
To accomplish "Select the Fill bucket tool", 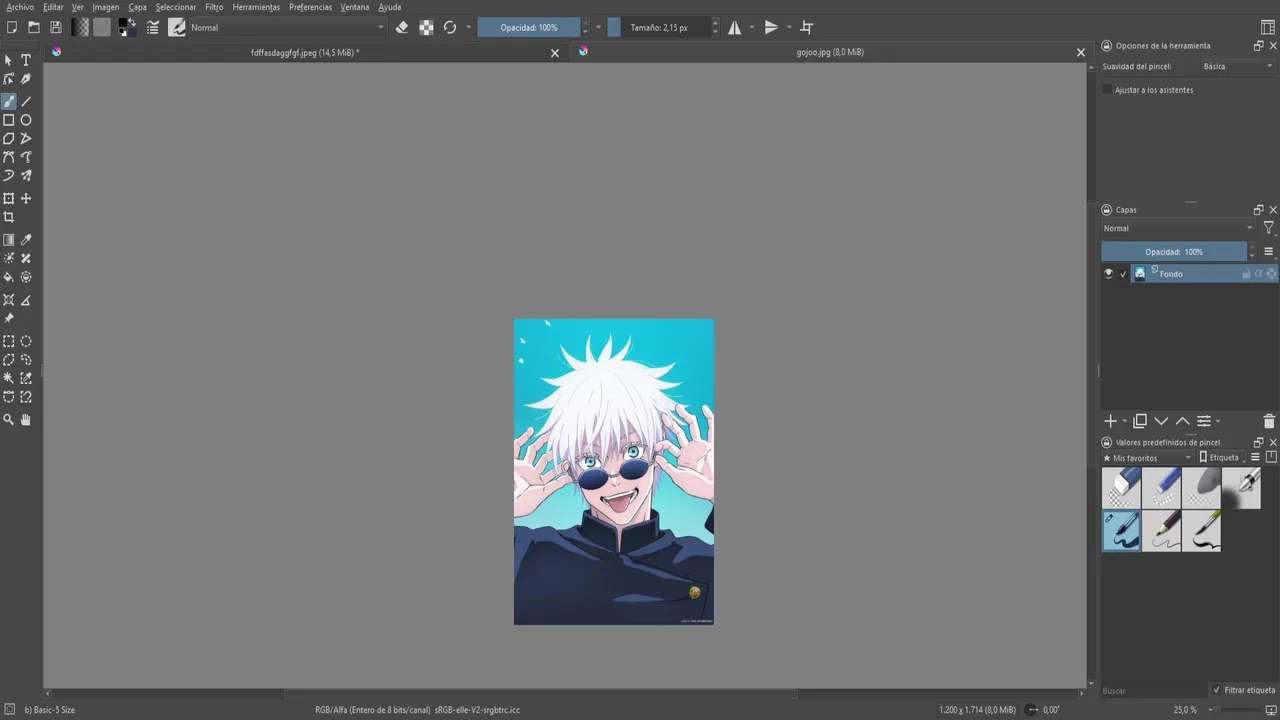I will tap(9, 277).
